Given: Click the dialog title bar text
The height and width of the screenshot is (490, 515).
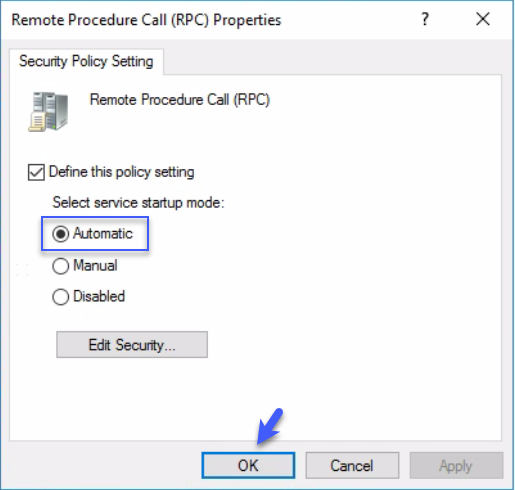Looking at the screenshot, I should pyautogui.click(x=146, y=20).
